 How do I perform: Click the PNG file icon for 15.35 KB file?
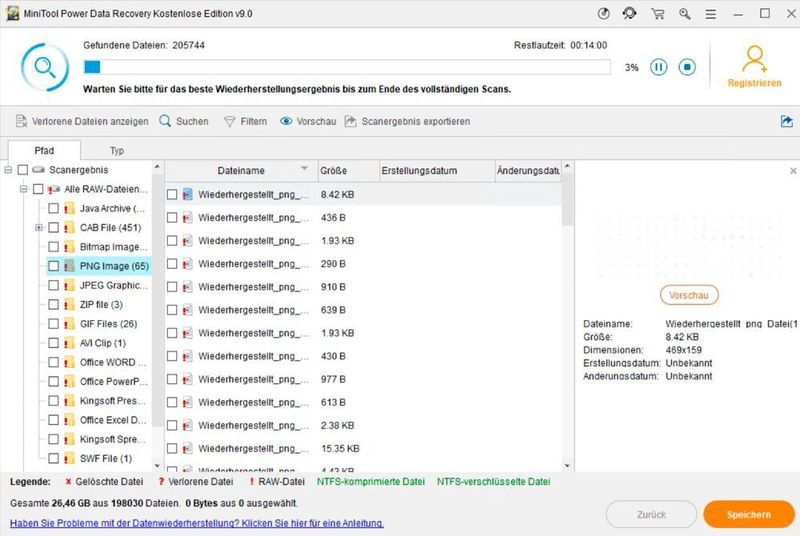click(x=188, y=448)
